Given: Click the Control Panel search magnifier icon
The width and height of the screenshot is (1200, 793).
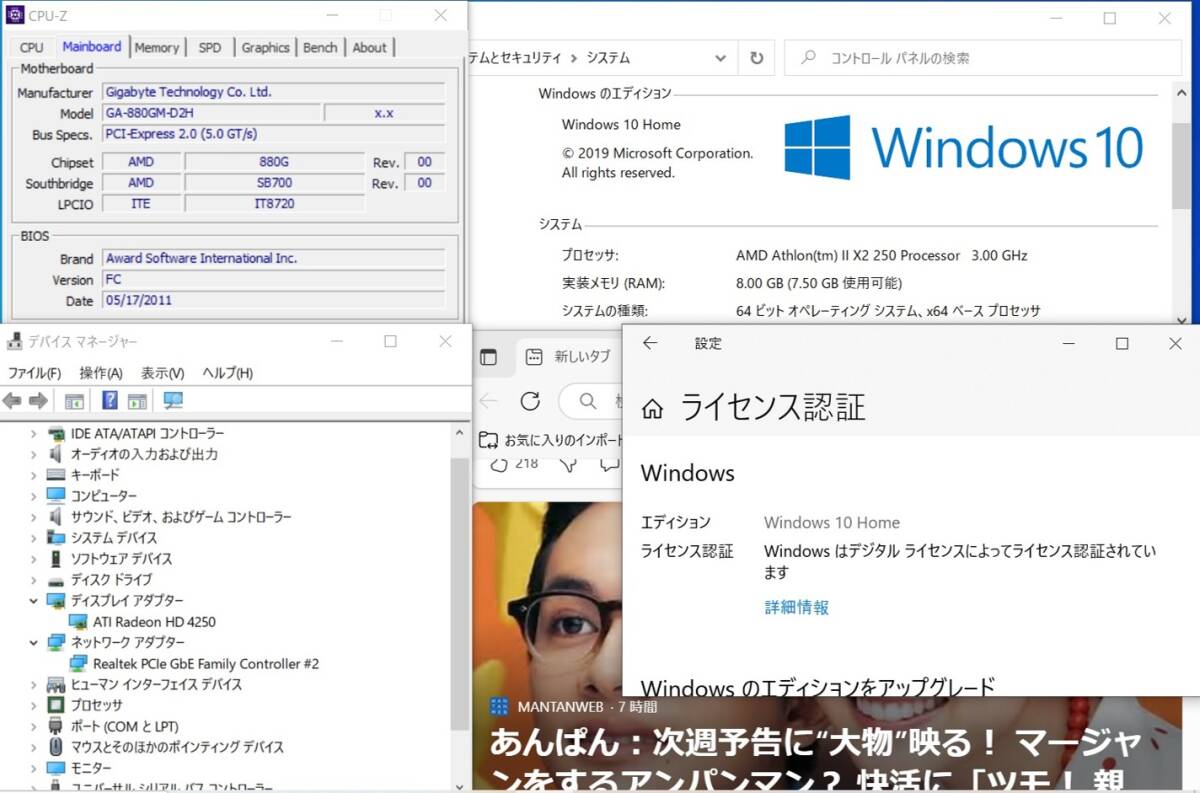Looking at the screenshot, I should pyautogui.click(x=809, y=58).
